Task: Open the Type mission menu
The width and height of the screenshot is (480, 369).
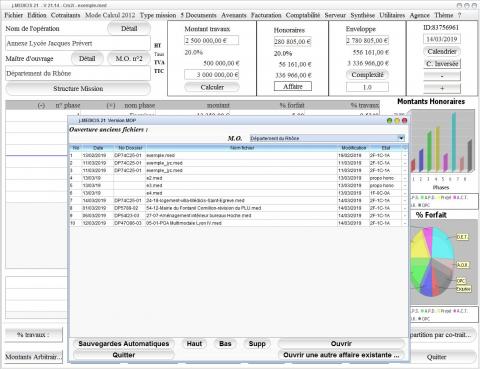Action: 158,15
